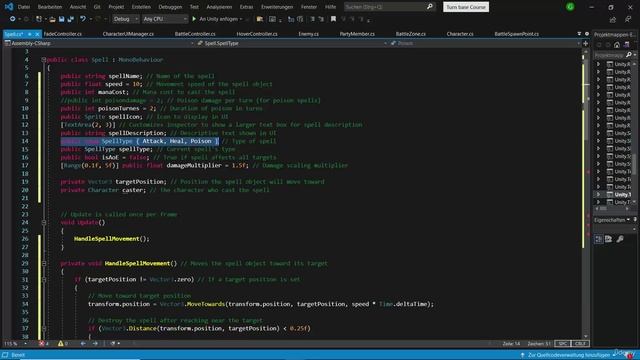Click the SPC indentation indicator
This screenshot has width=640, height=360.
tap(562, 344)
